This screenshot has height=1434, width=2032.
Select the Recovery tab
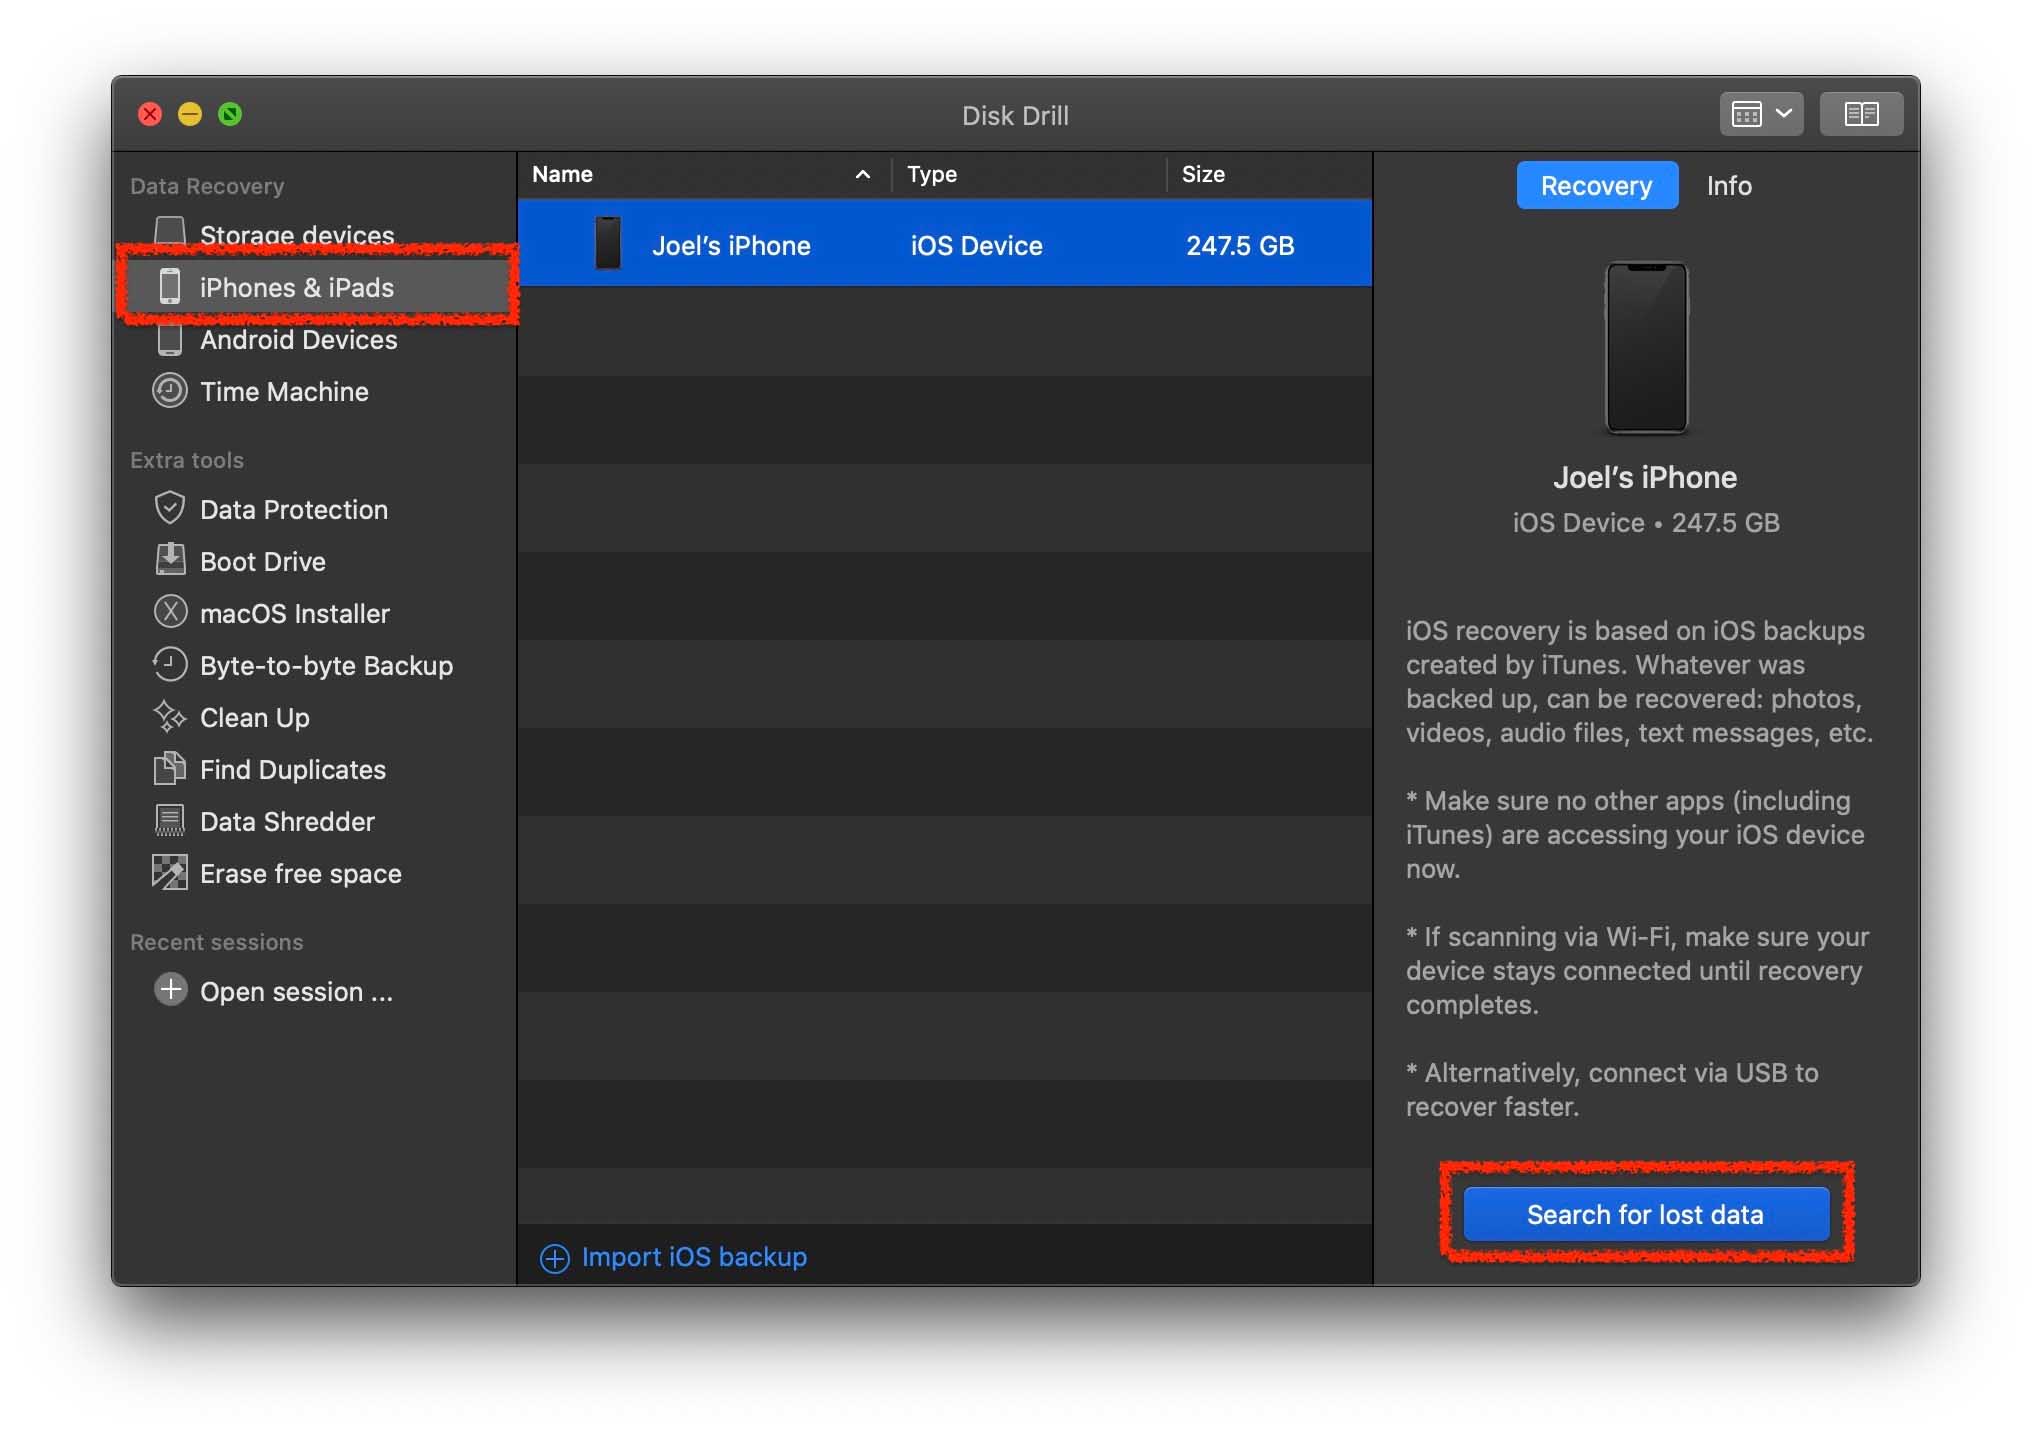point(1595,185)
